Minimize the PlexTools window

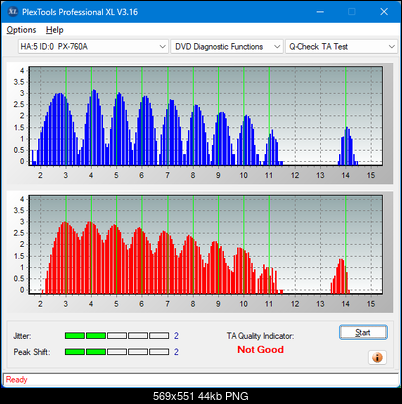point(320,12)
